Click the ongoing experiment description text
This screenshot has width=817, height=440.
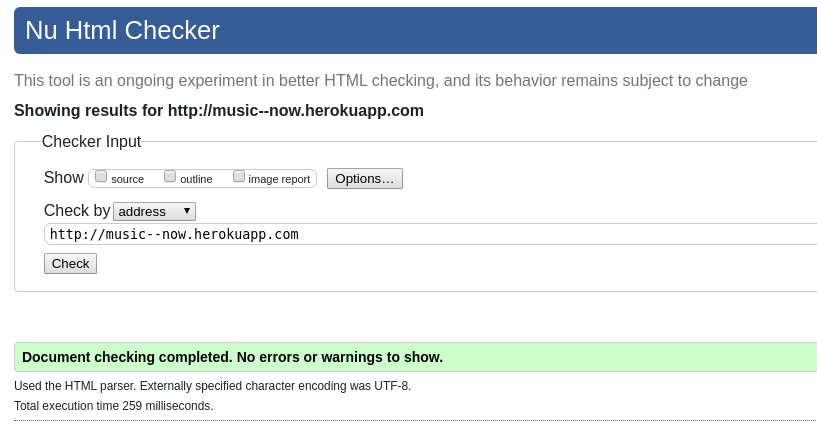pos(381,81)
